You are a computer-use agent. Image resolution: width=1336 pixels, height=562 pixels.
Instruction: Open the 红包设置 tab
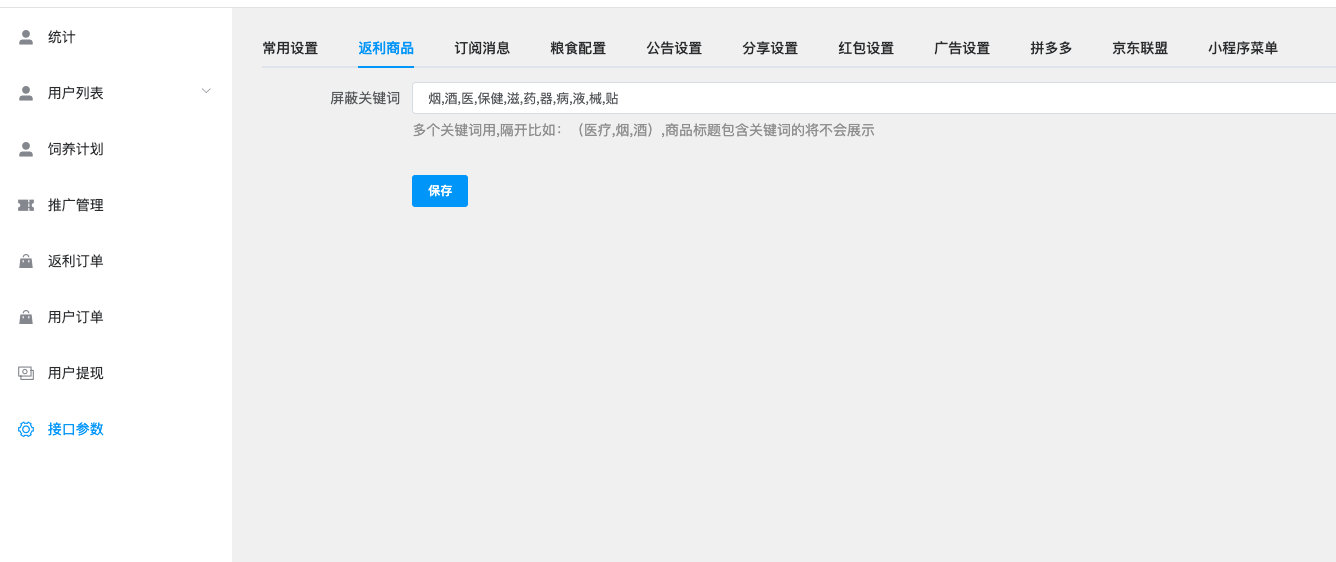tap(866, 48)
